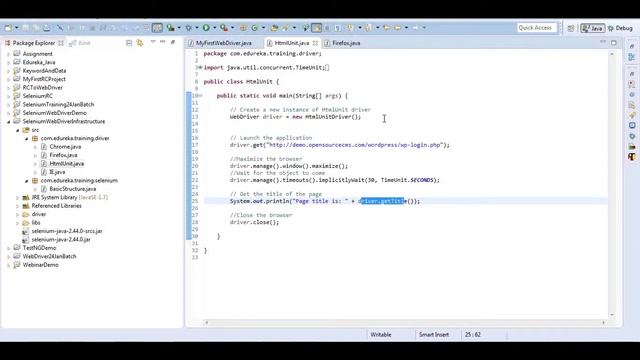This screenshot has width=640, height=360.
Task: Collapse the SeleniumWebDriverInfrastructure project
Action: 9,122
